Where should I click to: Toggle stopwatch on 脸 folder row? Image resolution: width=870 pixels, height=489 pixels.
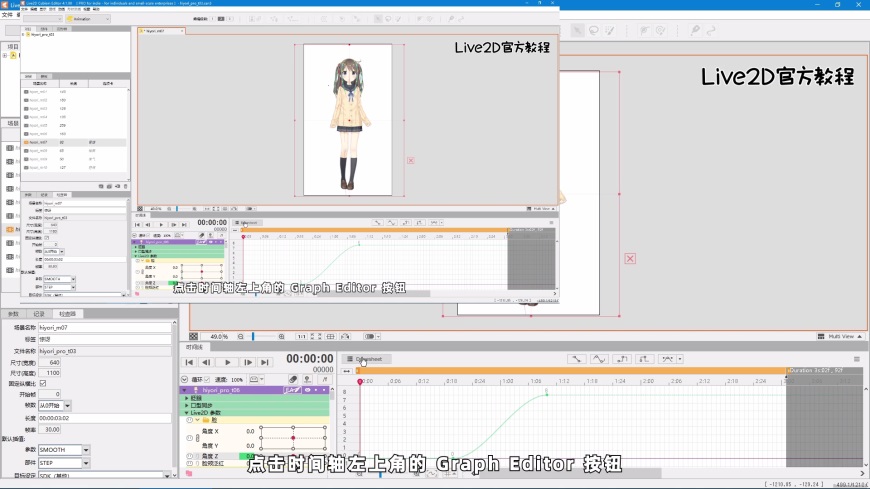point(190,420)
